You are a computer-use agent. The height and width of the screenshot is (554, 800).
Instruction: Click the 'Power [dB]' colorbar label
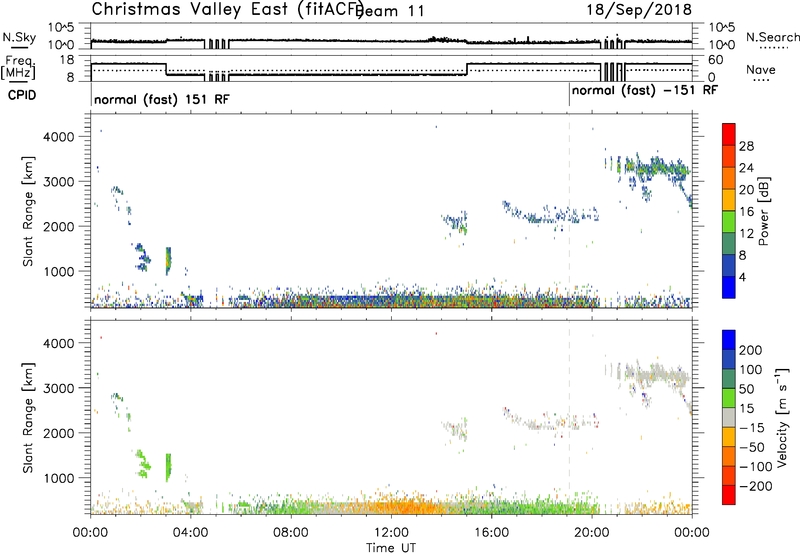coord(763,211)
